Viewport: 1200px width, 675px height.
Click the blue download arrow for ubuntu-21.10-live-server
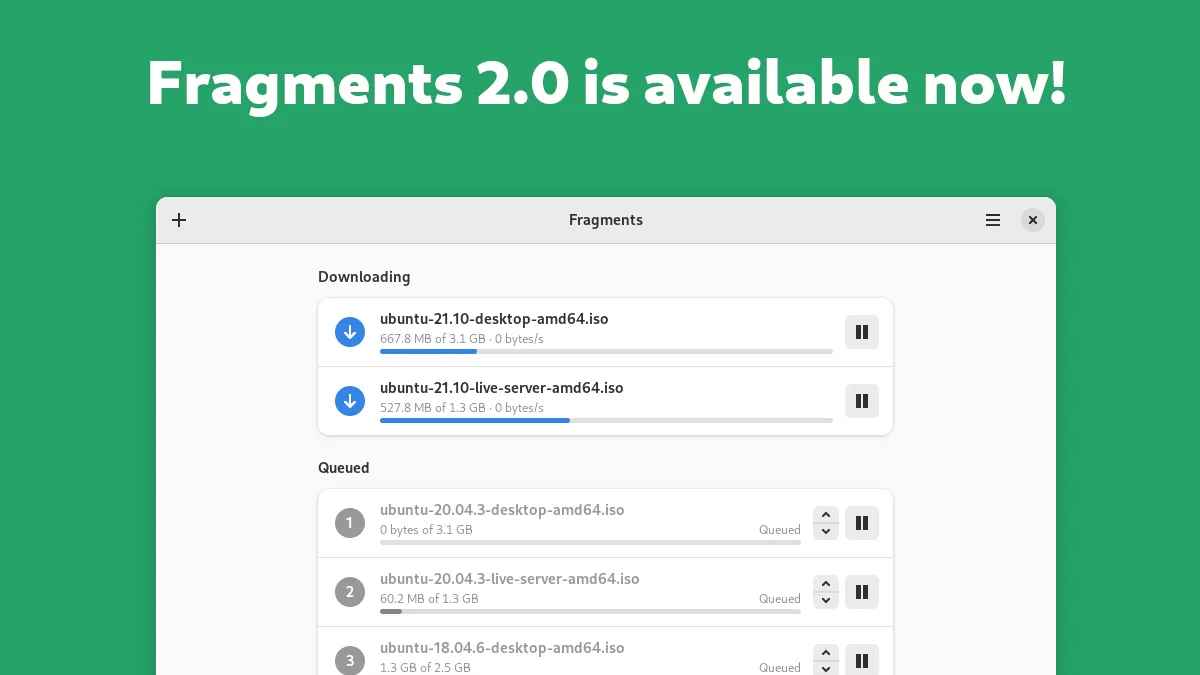350,401
